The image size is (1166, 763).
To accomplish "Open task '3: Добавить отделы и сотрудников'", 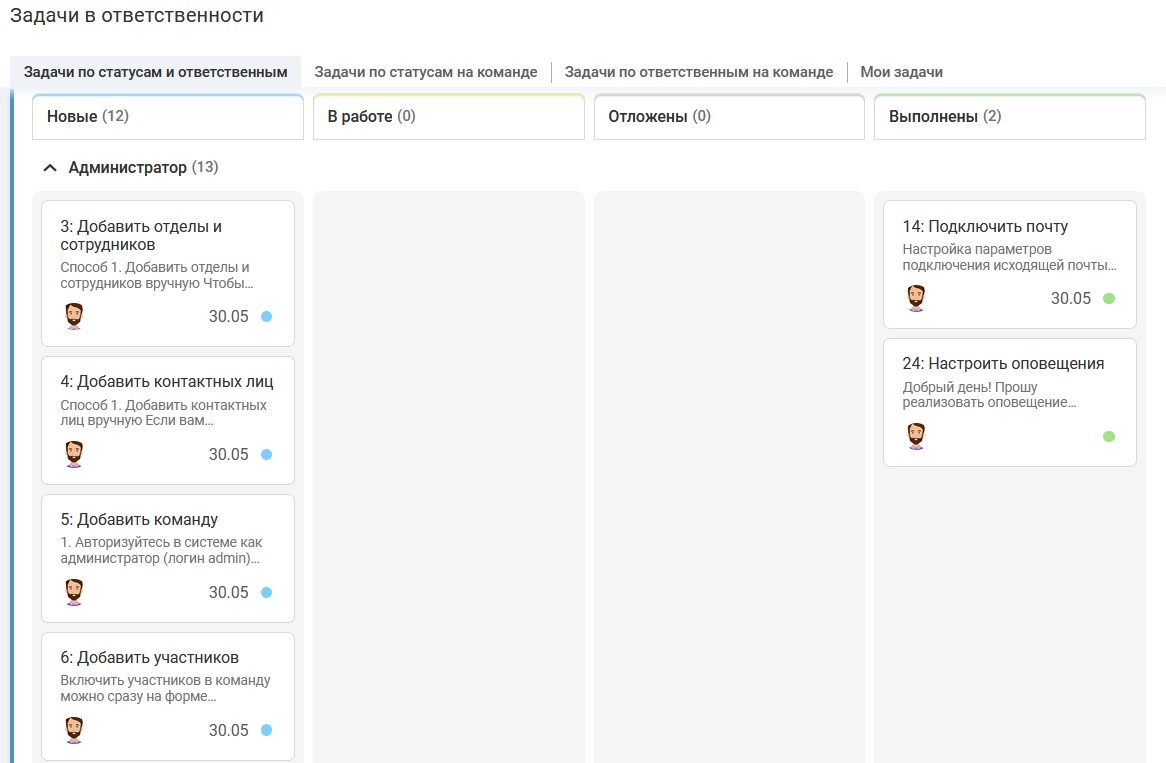I will point(141,235).
